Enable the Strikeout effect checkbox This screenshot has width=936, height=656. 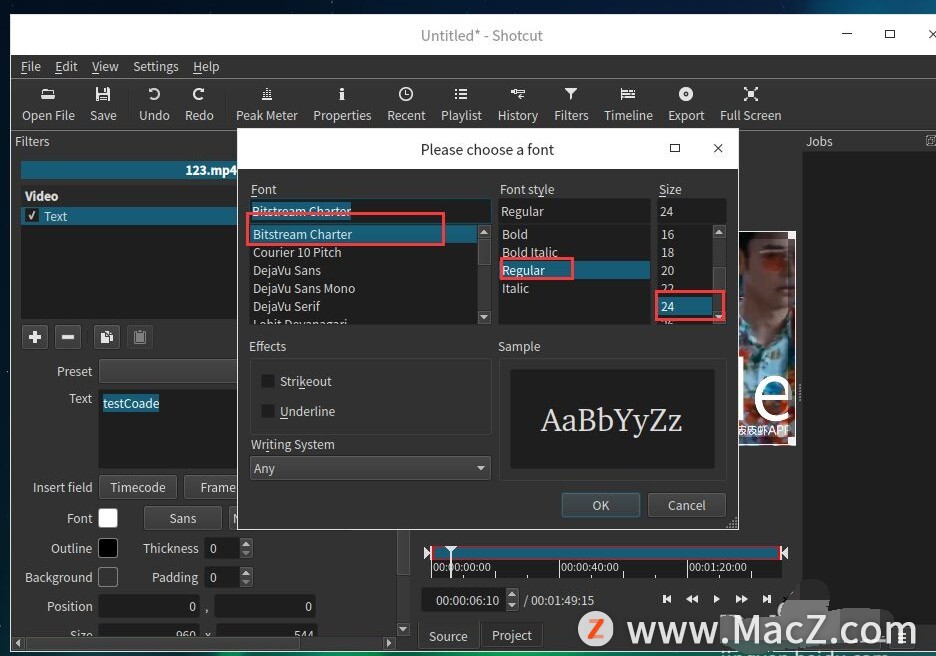268,381
